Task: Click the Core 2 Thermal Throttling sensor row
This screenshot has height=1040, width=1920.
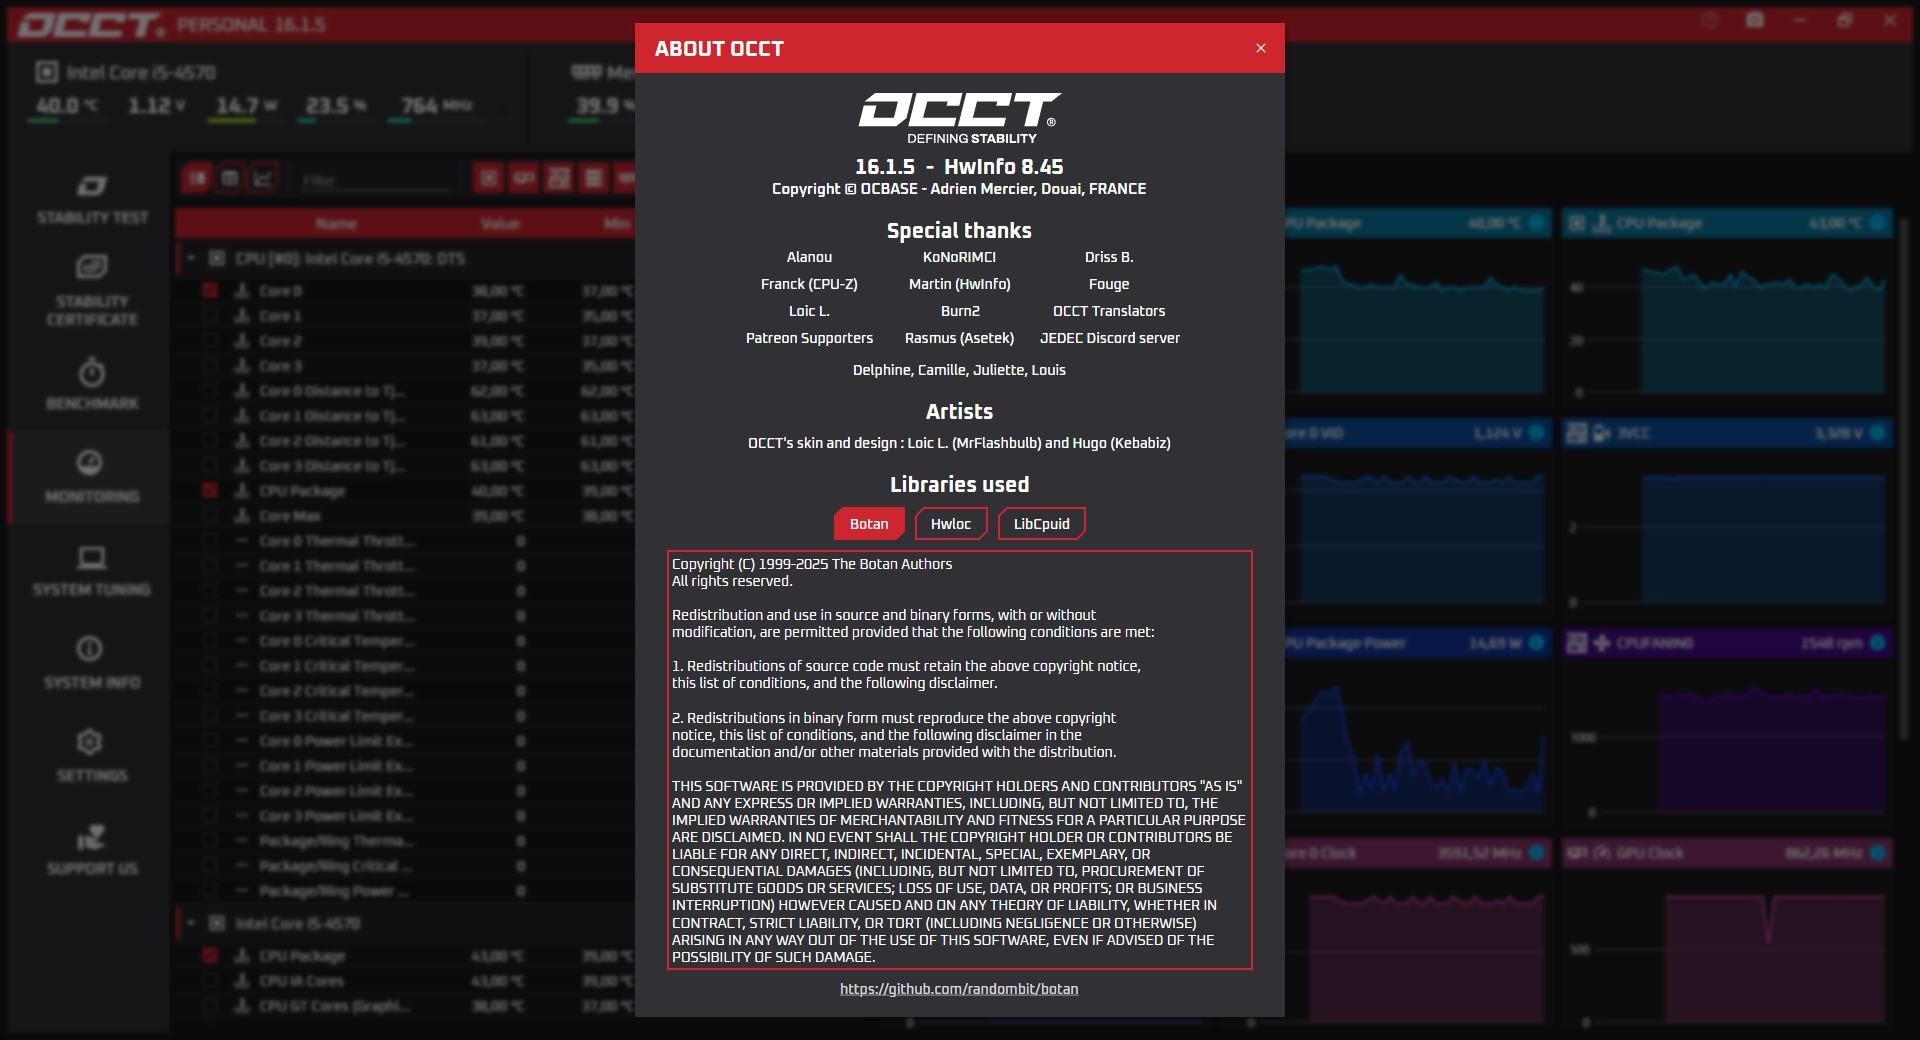Action: (x=405, y=591)
